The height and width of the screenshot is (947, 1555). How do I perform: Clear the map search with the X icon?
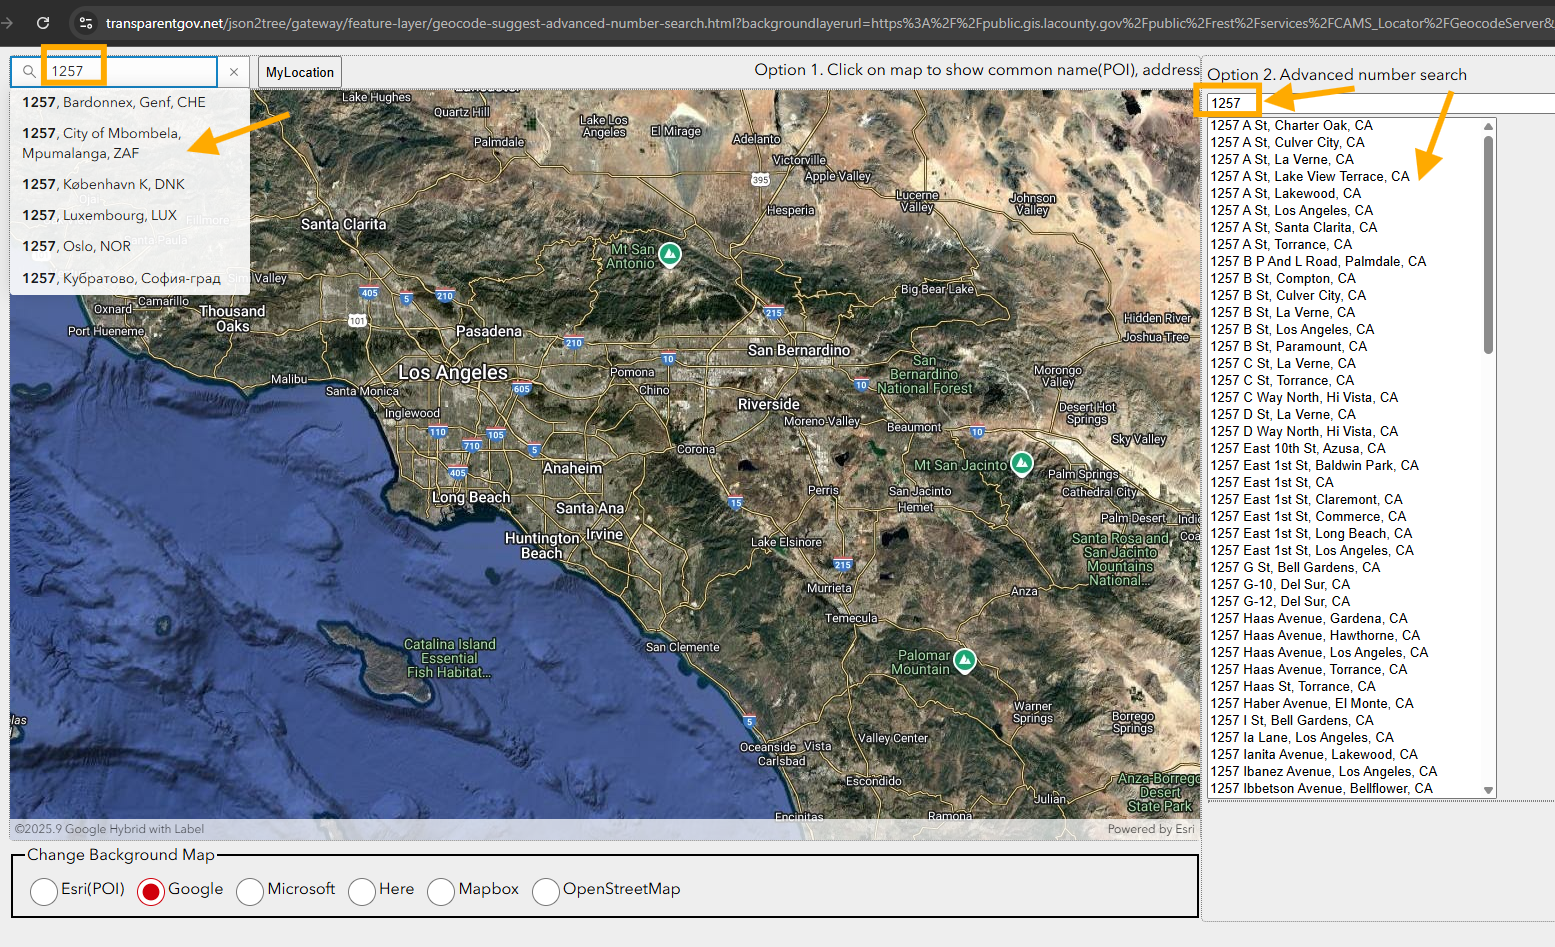[x=234, y=72]
